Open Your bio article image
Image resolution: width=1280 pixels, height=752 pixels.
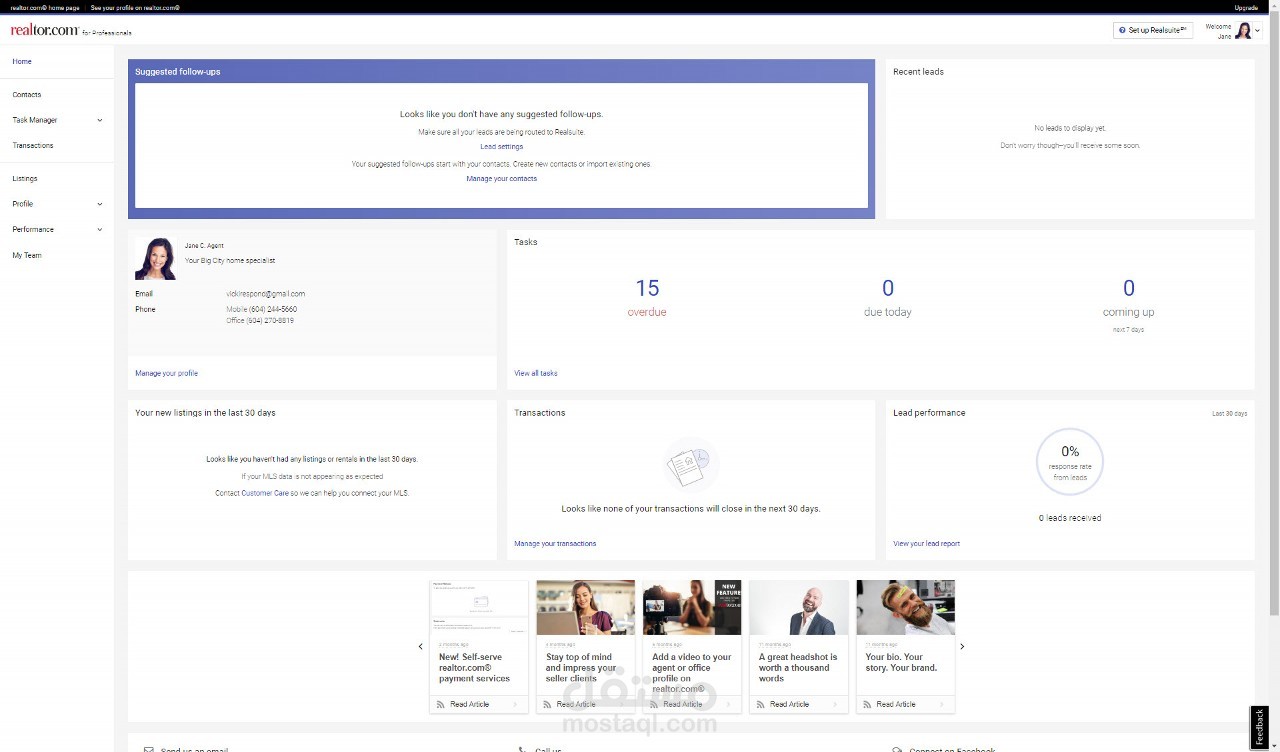click(906, 607)
